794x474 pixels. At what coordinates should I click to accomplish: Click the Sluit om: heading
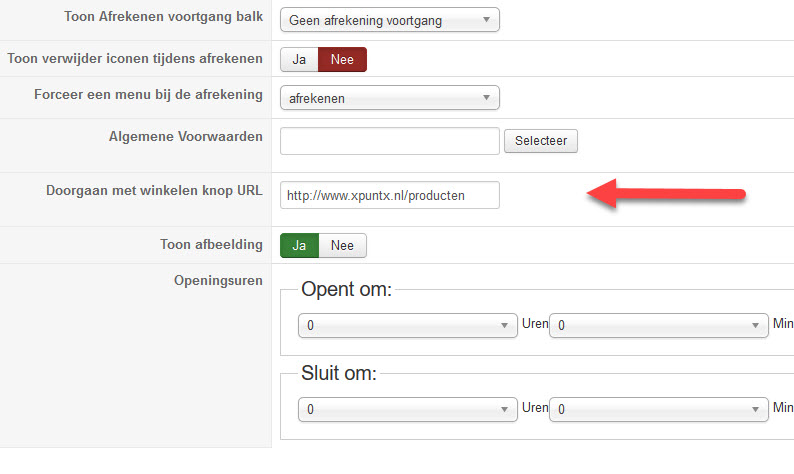339,373
